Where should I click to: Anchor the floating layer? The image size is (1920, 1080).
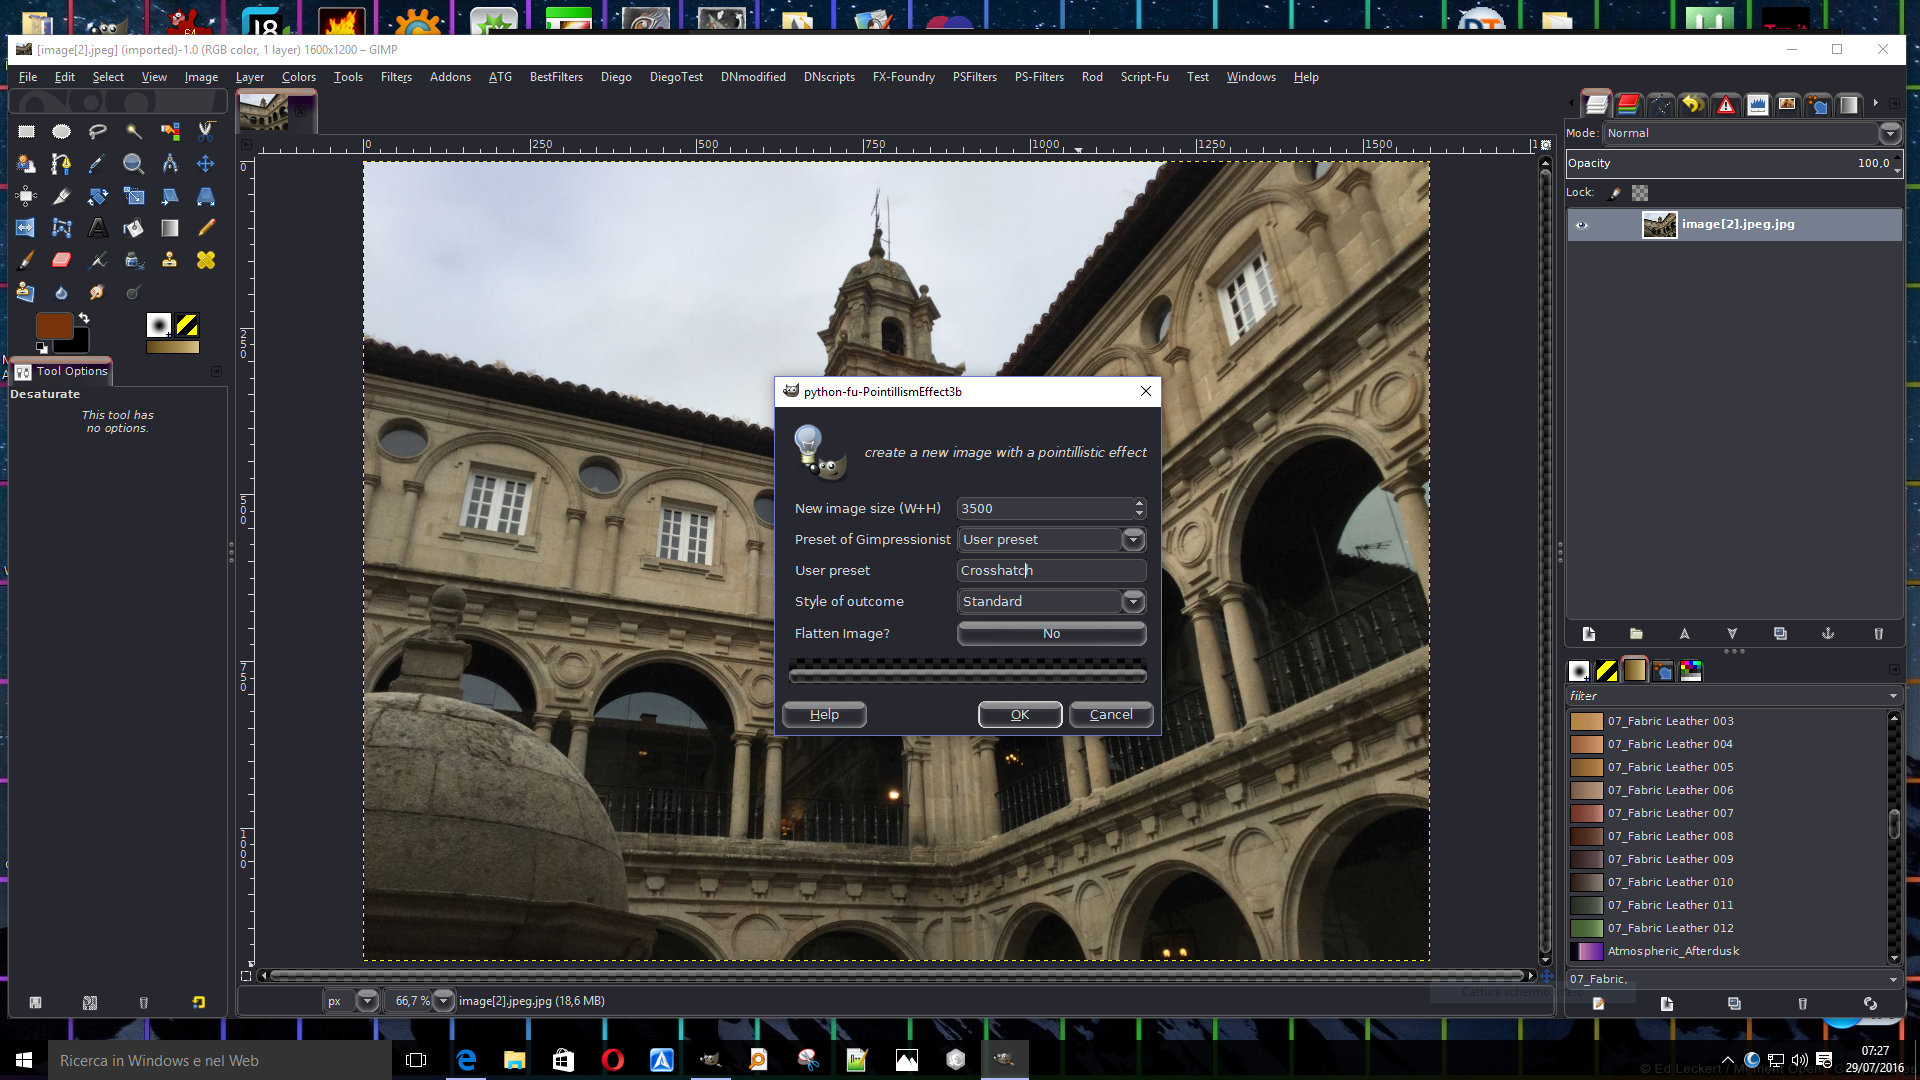pyautogui.click(x=1828, y=634)
